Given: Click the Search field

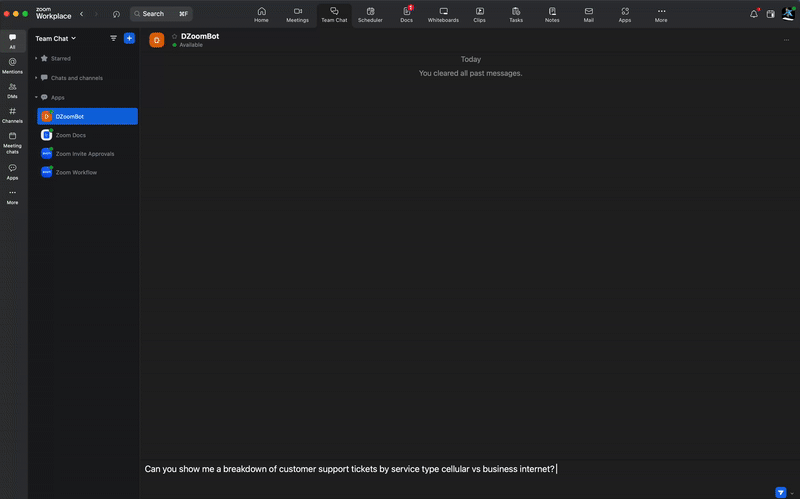Looking at the screenshot, I should [161, 14].
